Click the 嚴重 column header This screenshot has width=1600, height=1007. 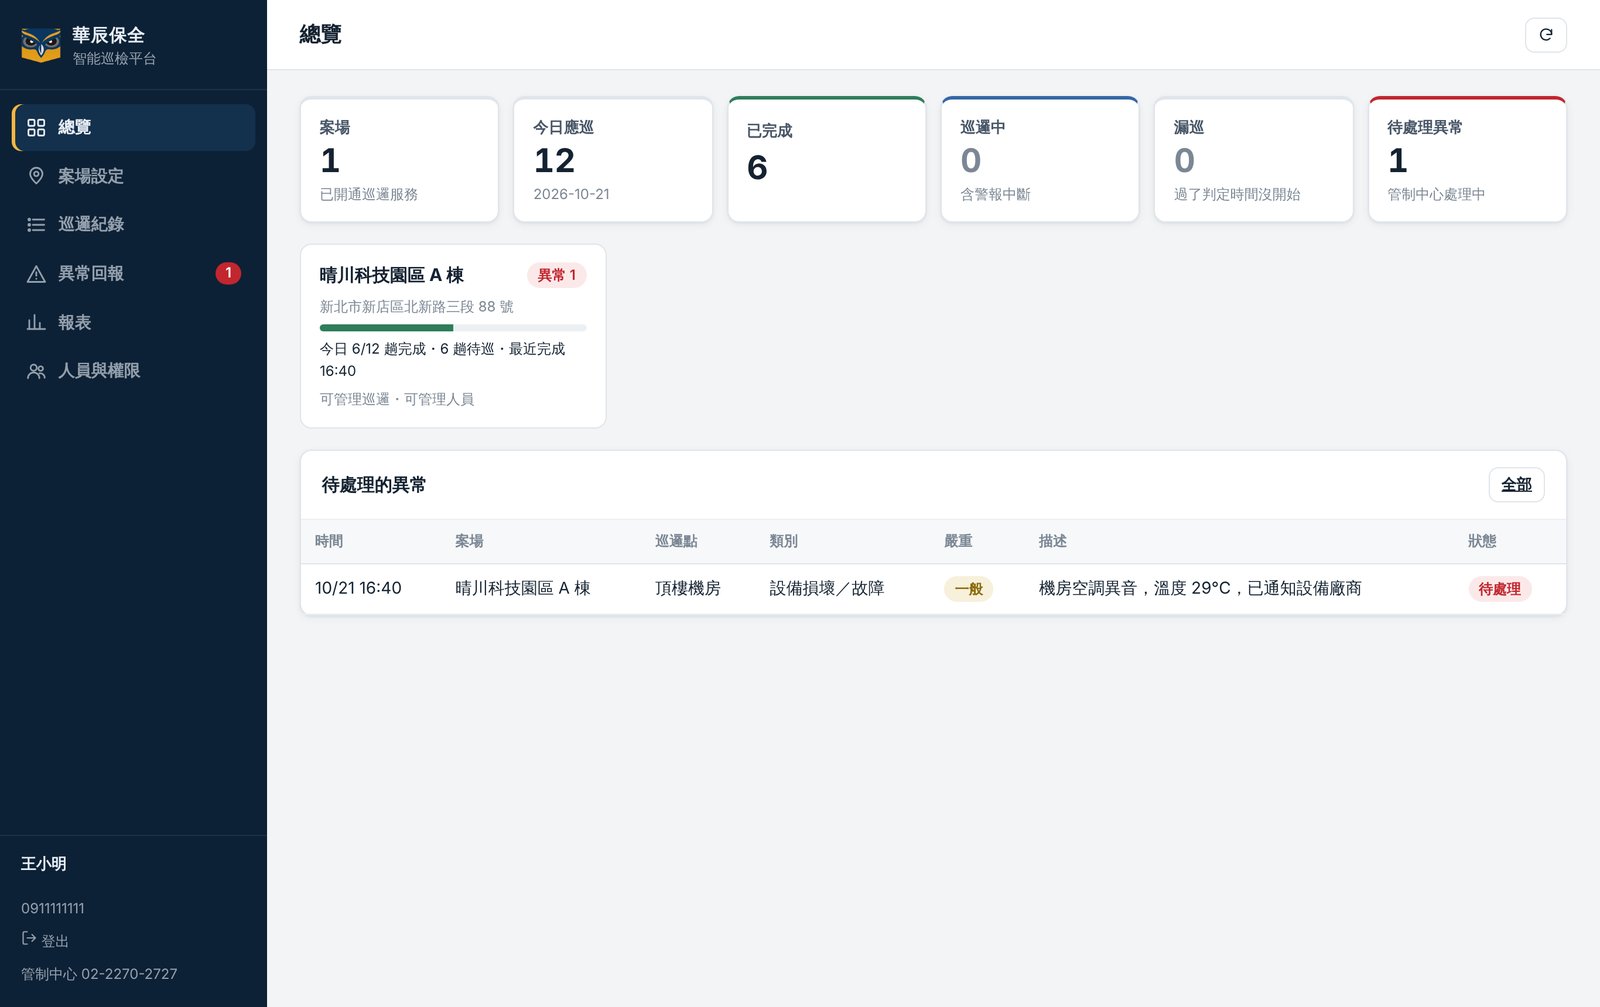[958, 541]
